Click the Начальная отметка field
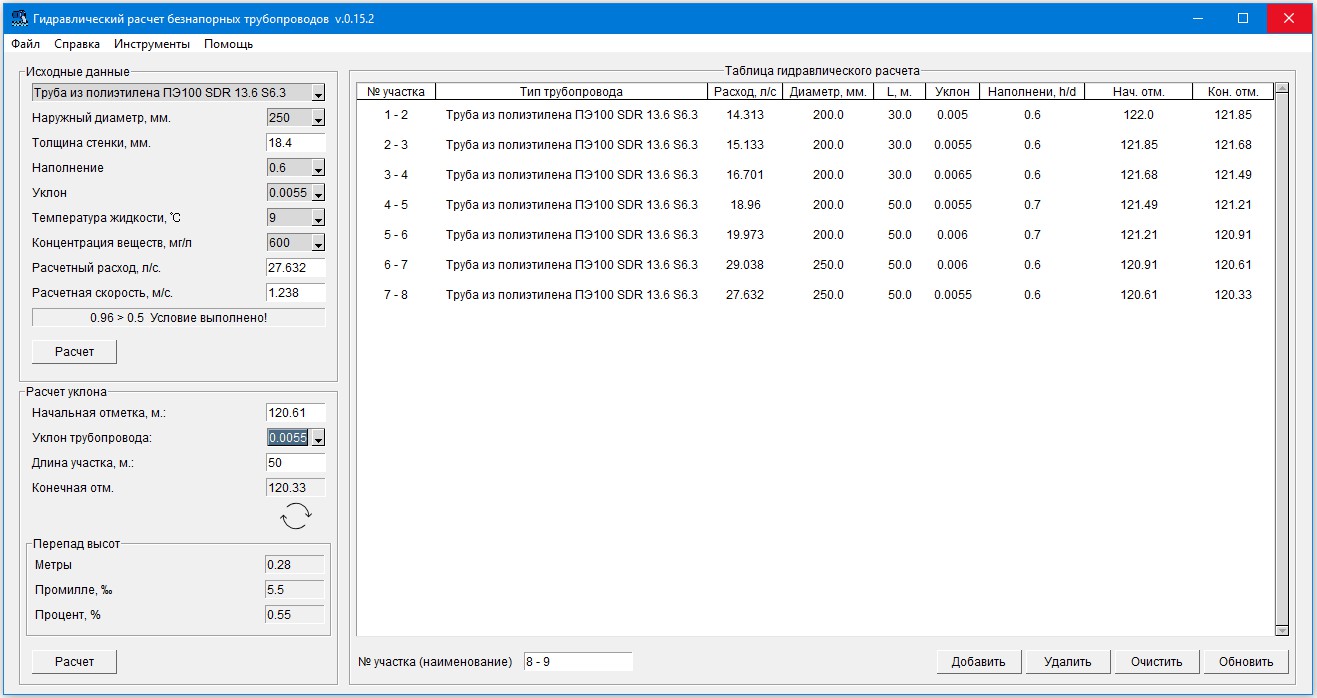This screenshot has width=1317, height=698. point(296,413)
